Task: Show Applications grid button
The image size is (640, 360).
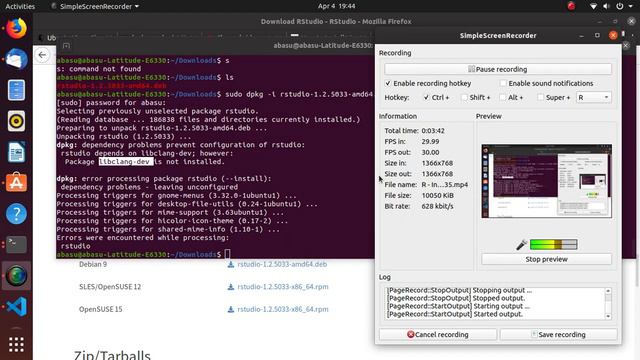Action: 16,344
